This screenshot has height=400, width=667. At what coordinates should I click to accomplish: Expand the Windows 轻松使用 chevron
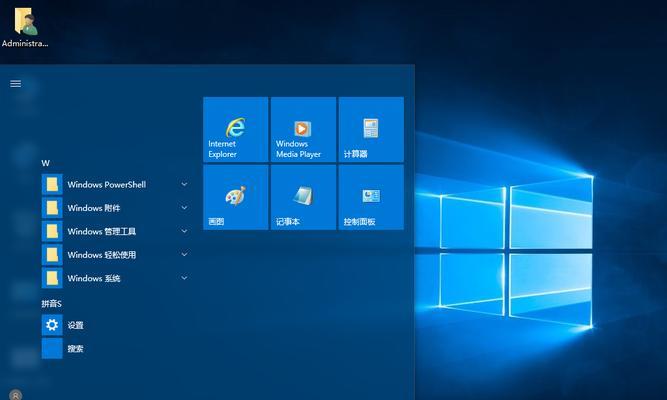184,254
